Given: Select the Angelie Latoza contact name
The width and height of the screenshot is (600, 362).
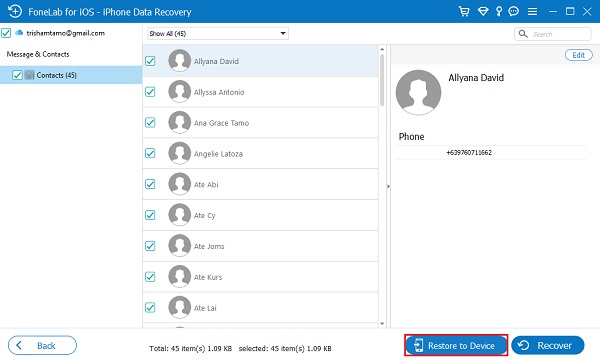Looking at the screenshot, I should (x=218, y=154).
